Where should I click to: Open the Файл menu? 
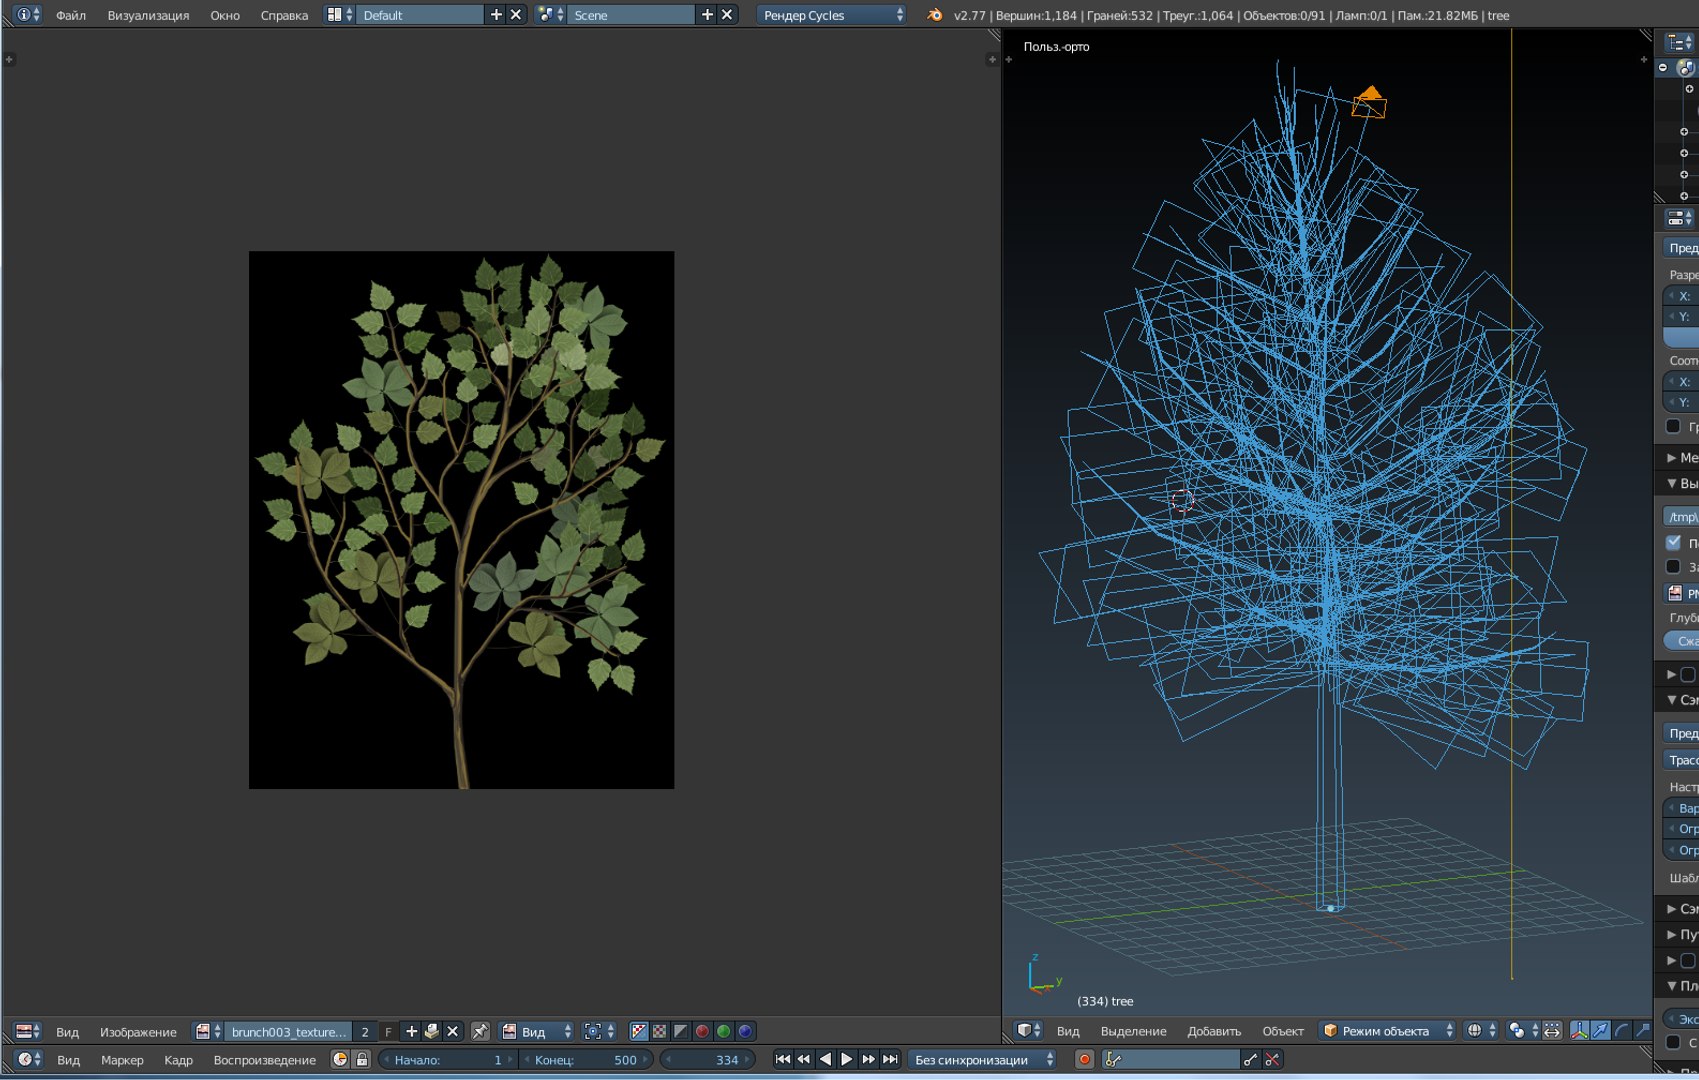[70, 15]
